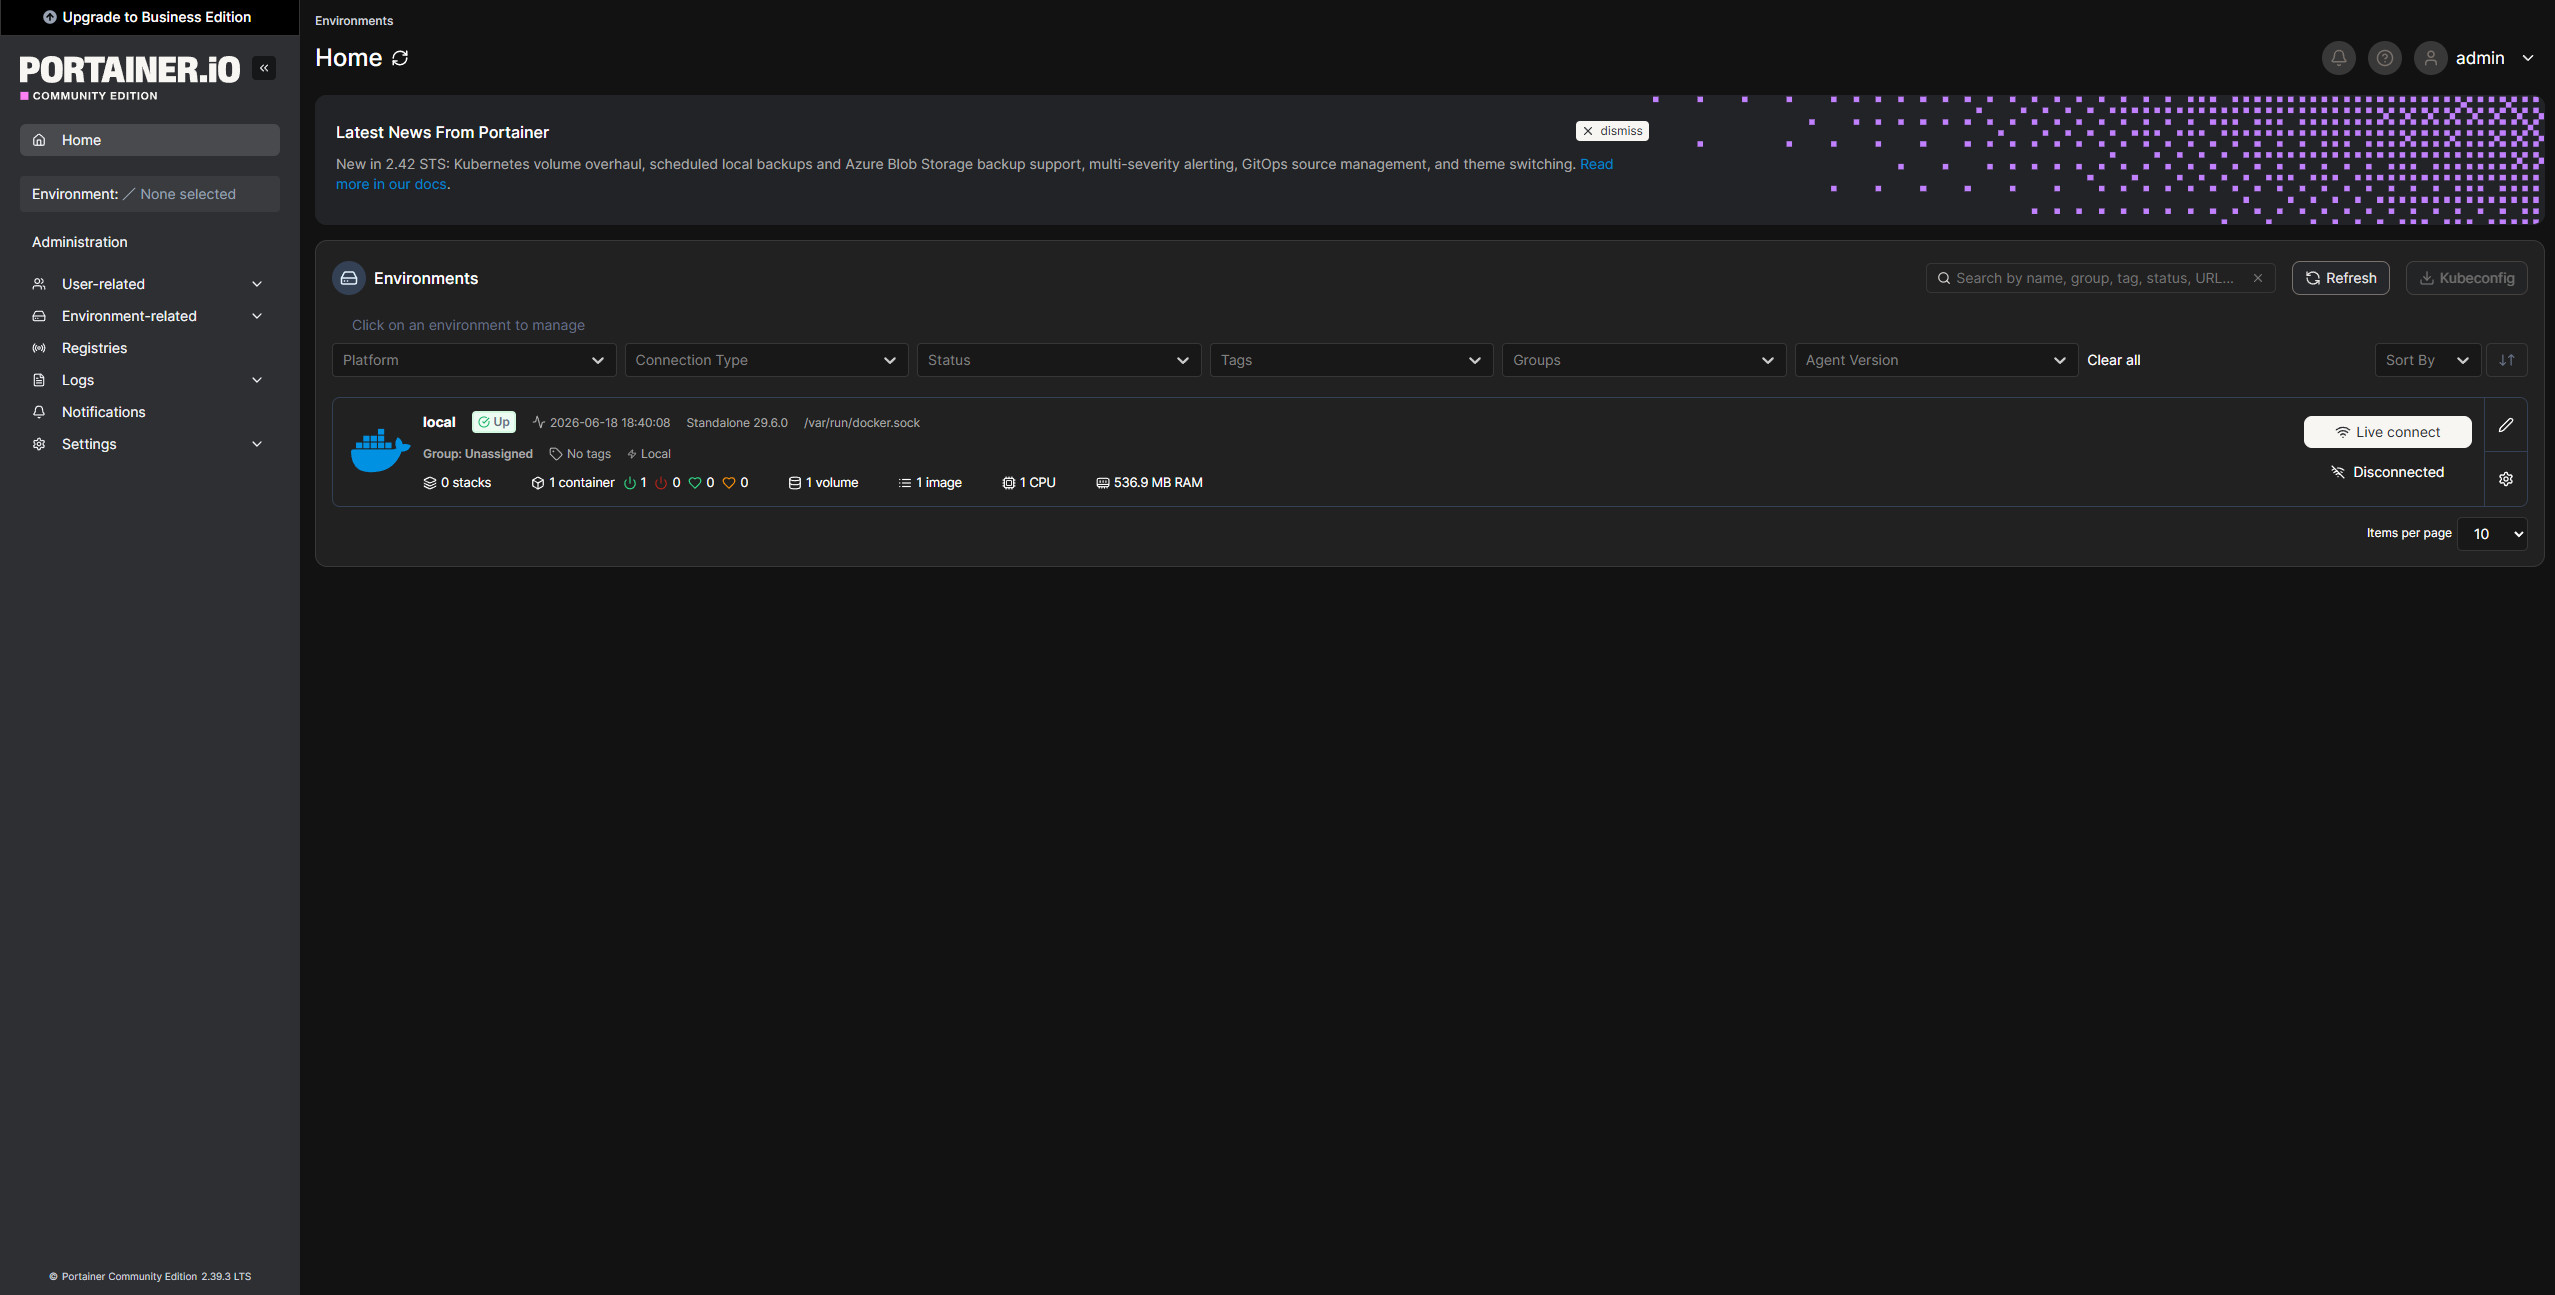Toggle sort order arrows icon
2555x1295 pixels.
tap(2506, 360)
